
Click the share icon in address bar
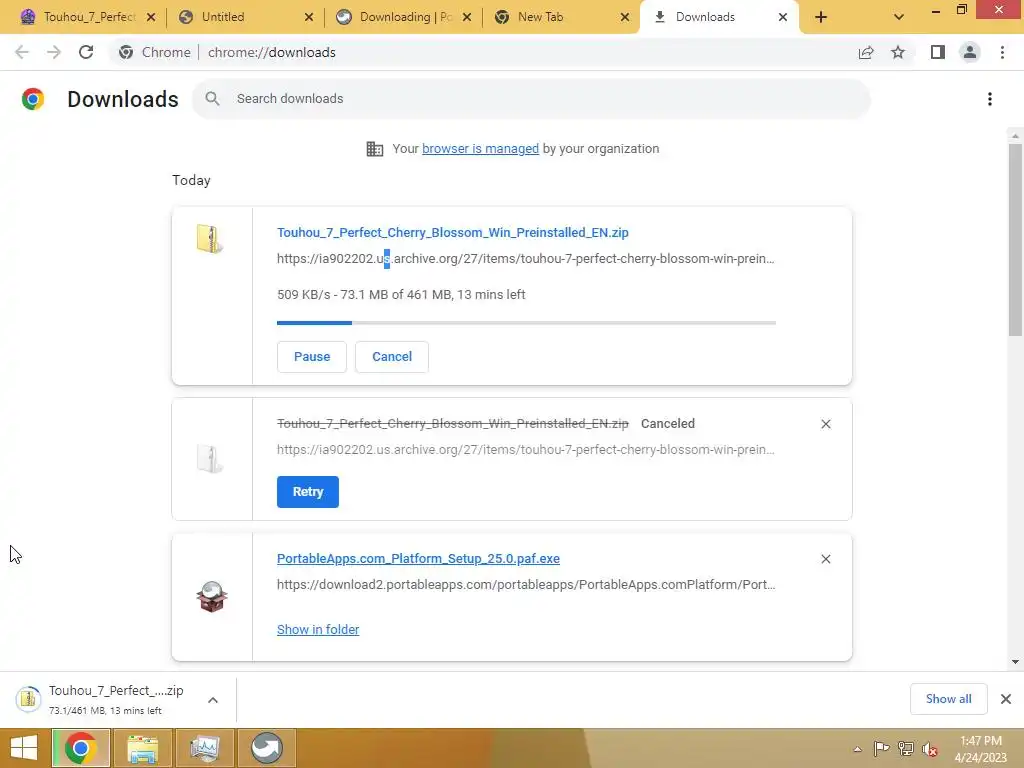[866, 52]
